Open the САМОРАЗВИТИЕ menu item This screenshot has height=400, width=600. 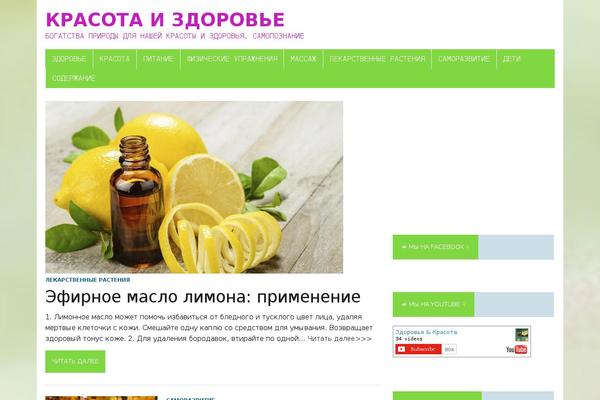click(x=464, y=59)
